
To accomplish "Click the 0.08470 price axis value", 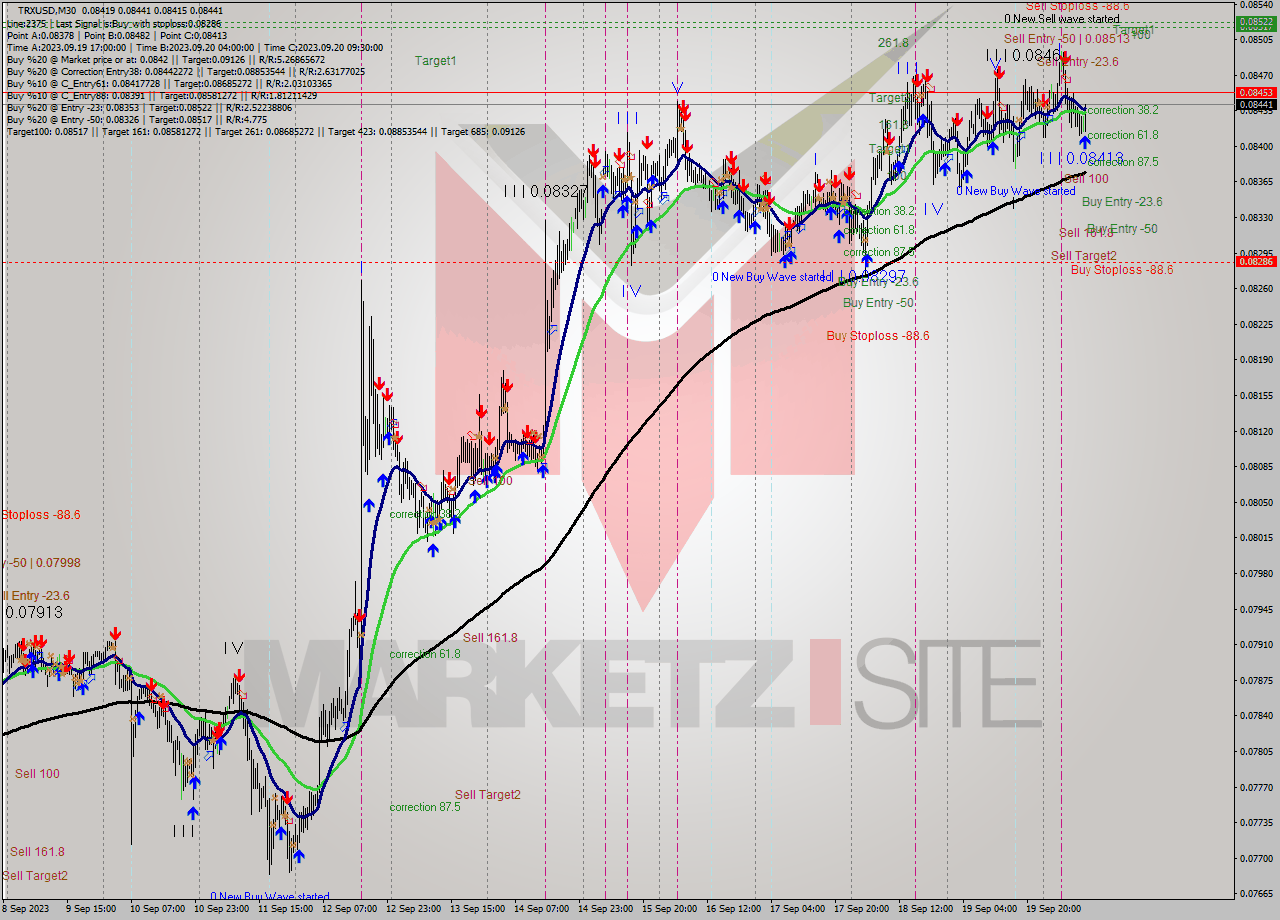I will tap(1256, 75).
